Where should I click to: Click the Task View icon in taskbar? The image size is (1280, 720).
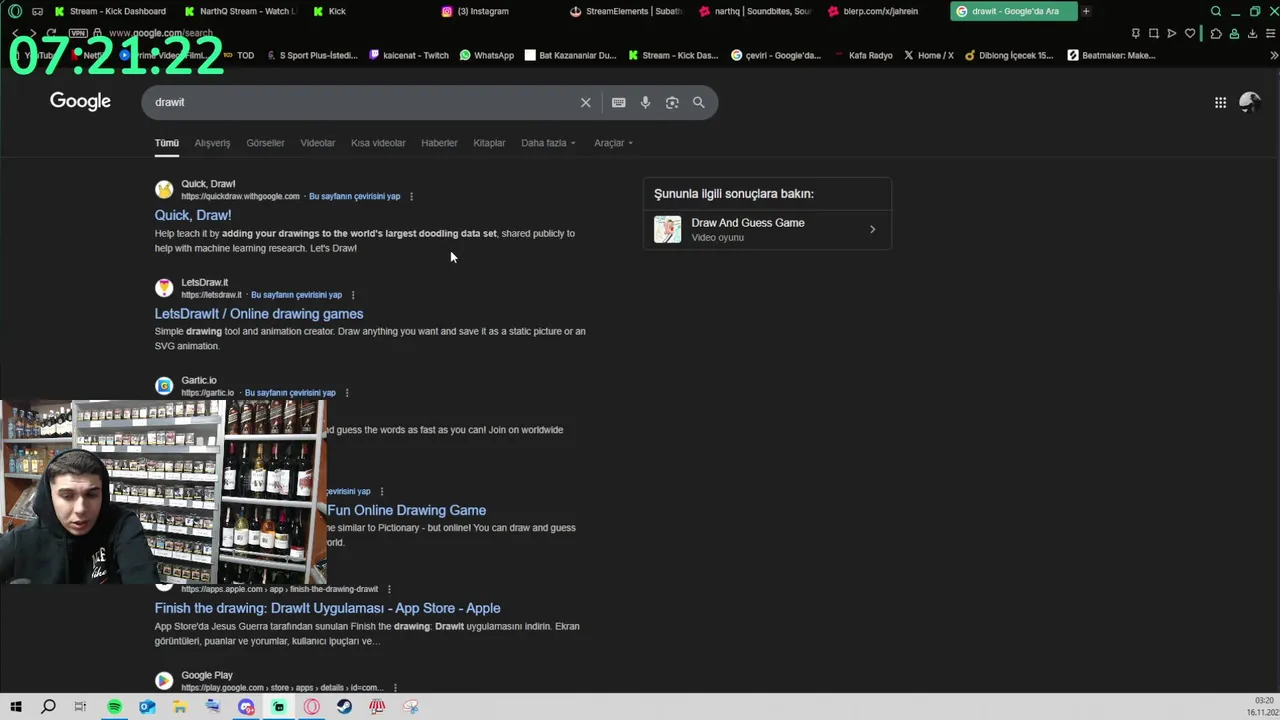(x=80, y=707)
